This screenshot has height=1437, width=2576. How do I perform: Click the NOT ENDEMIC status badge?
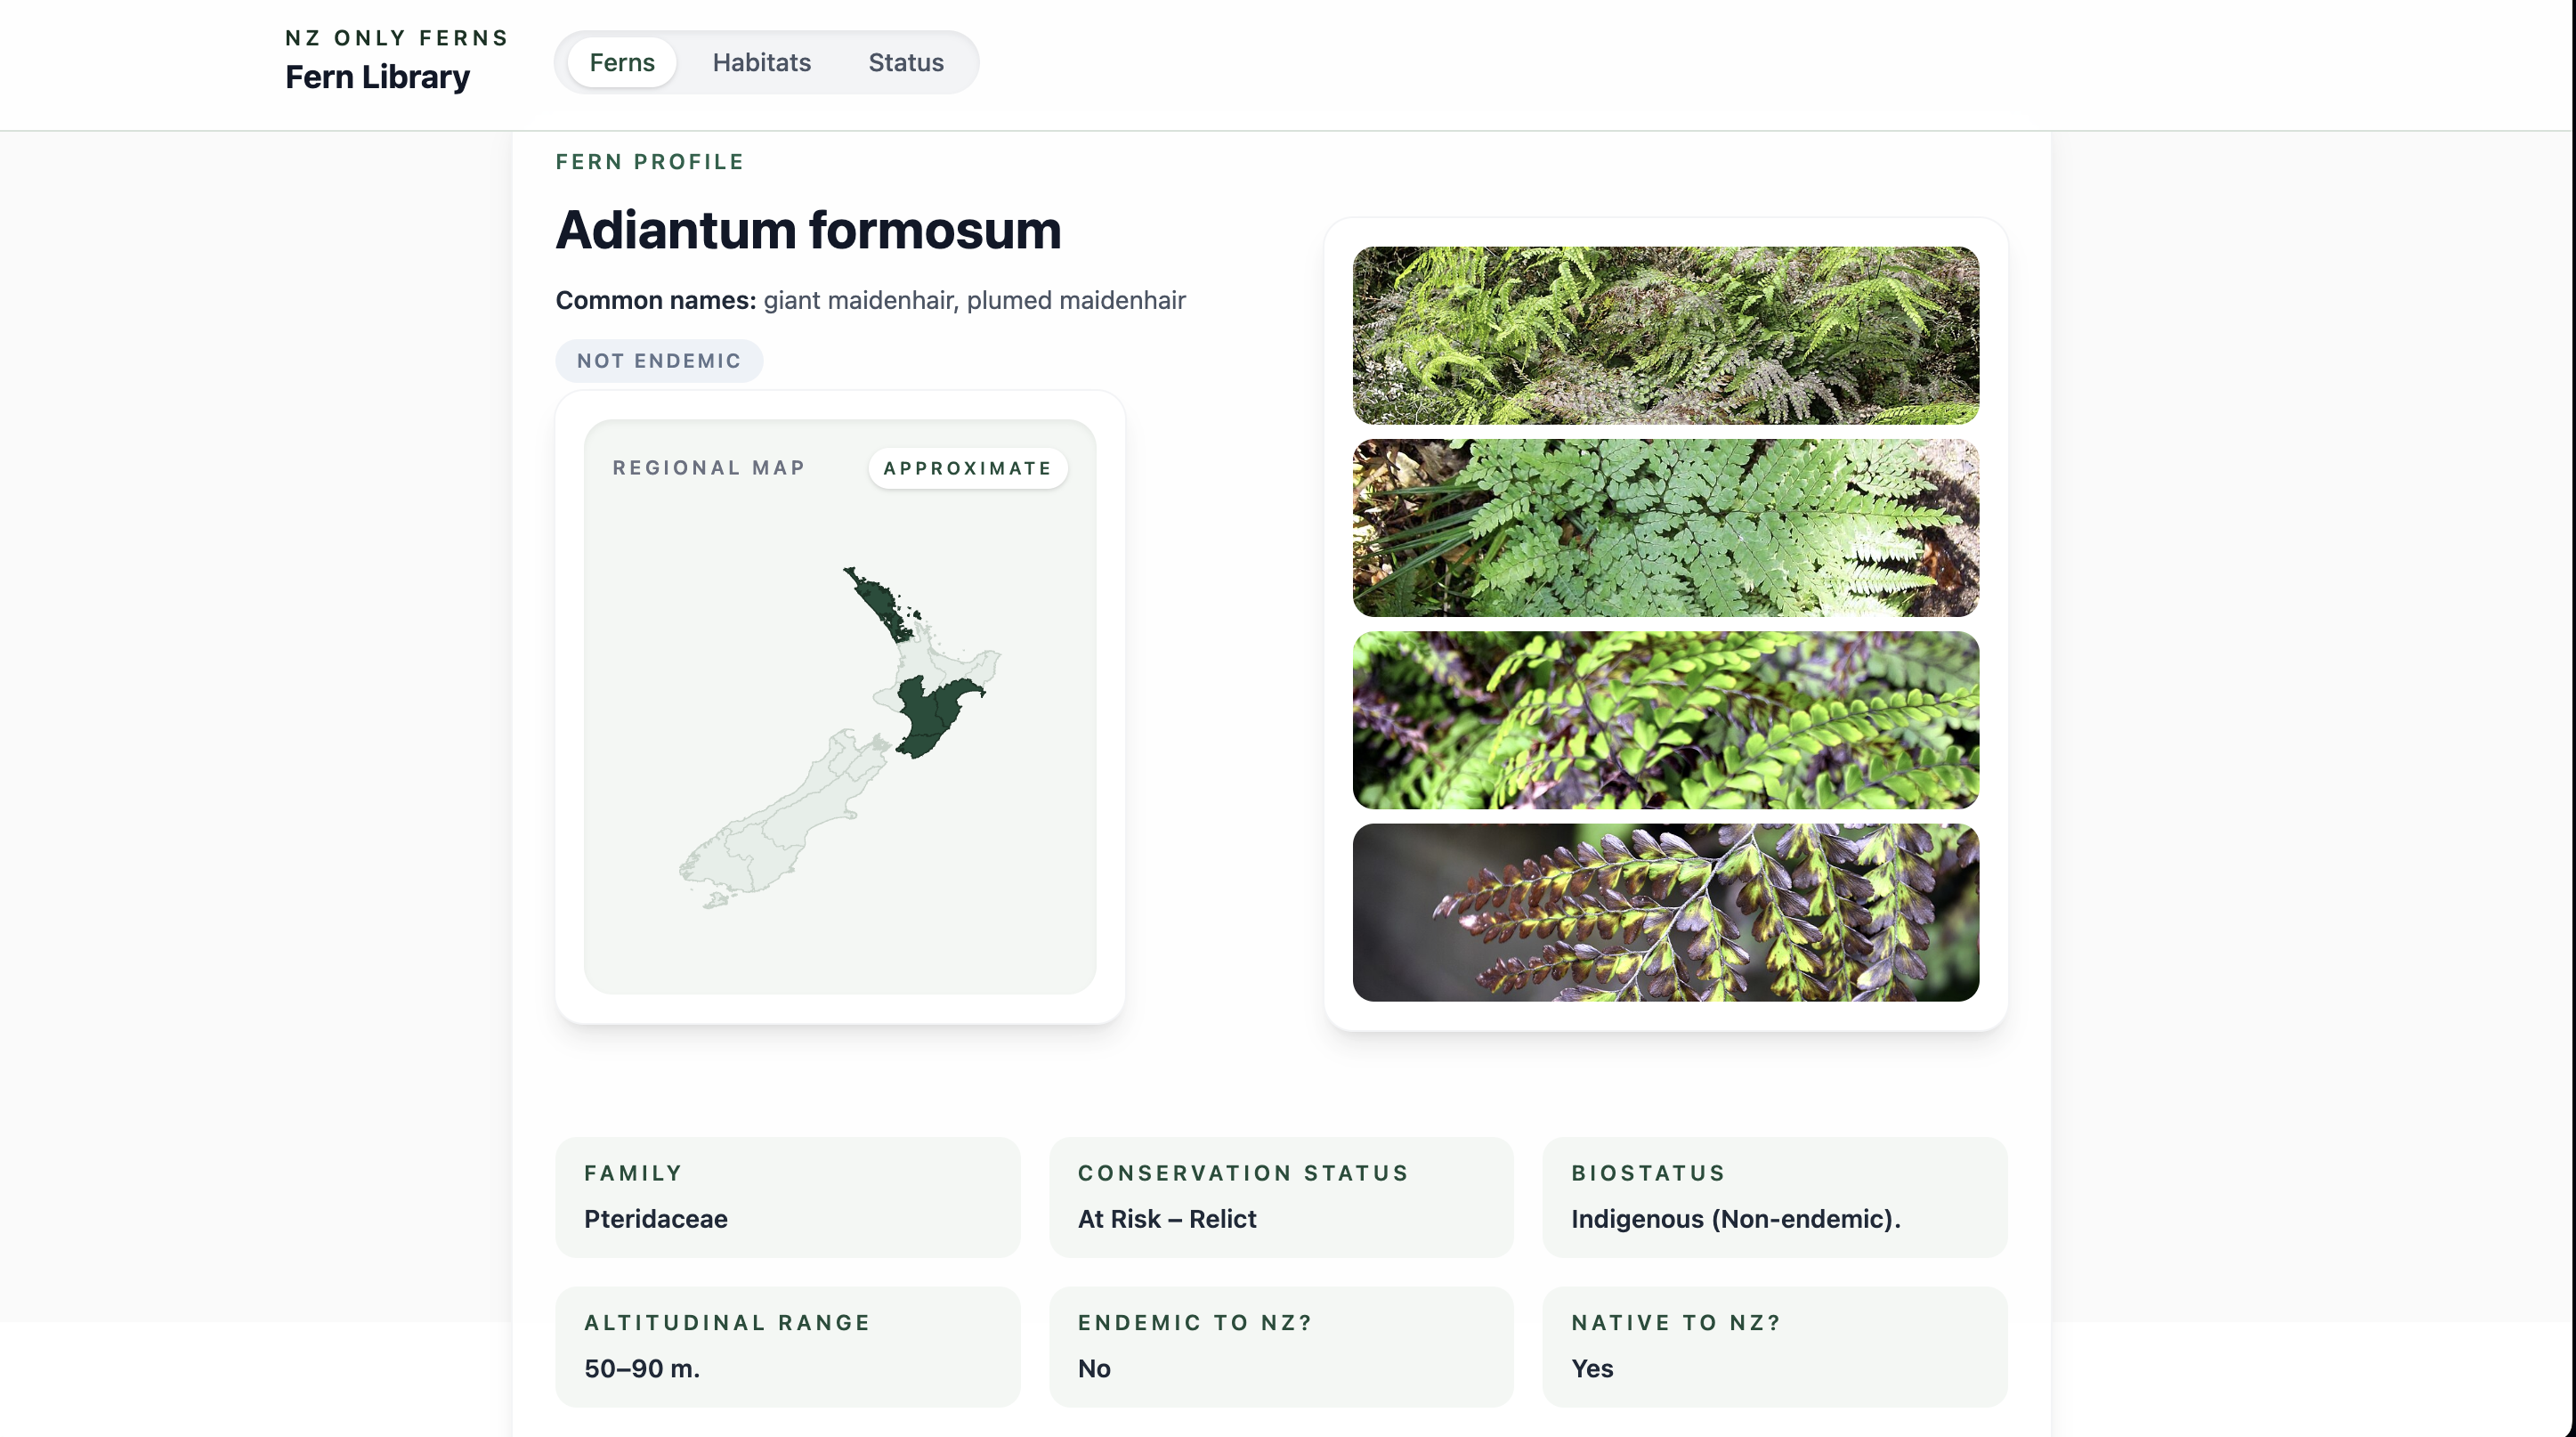[x=658, y=361]
